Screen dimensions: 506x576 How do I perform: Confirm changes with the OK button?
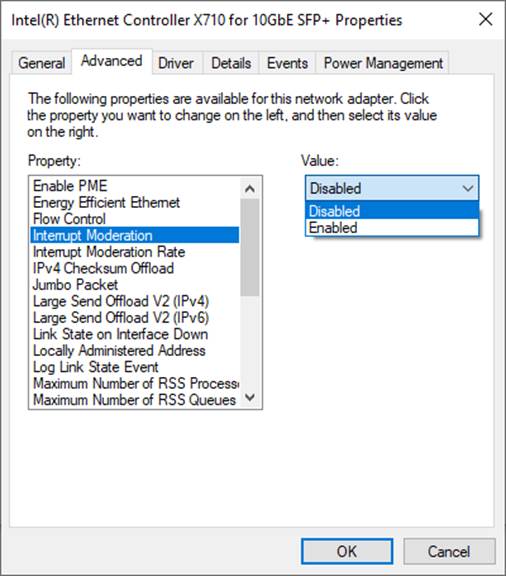coord(347,551)
